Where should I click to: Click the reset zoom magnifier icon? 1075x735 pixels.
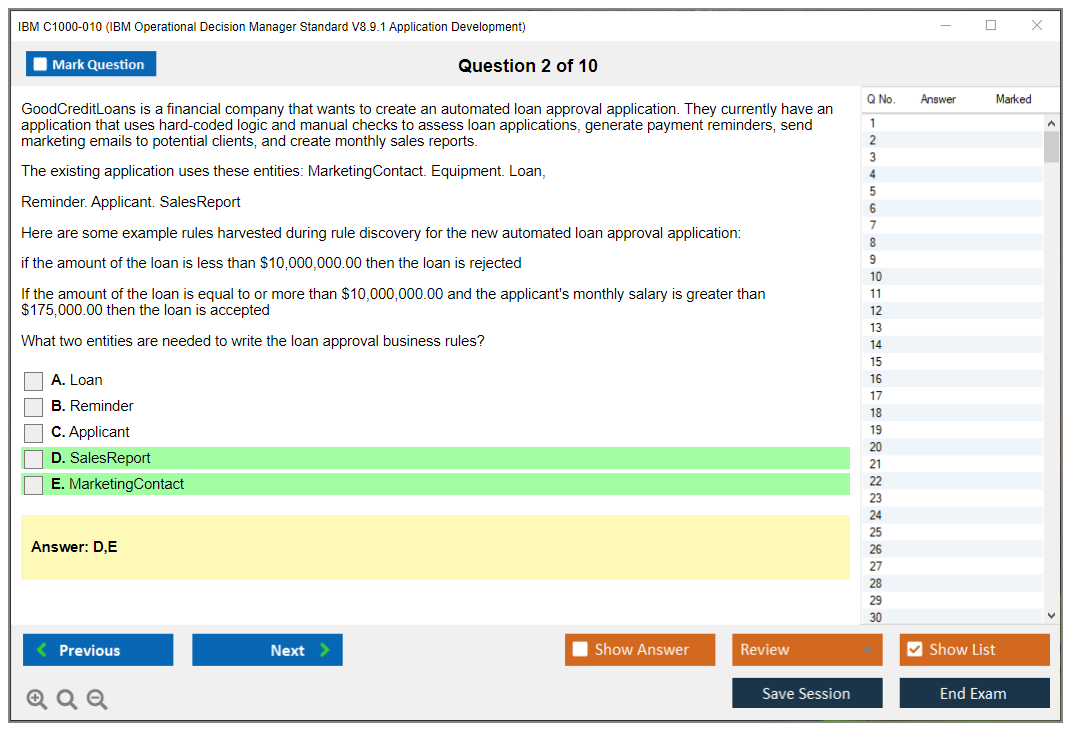pyautogui.click(x=67, y=700)
